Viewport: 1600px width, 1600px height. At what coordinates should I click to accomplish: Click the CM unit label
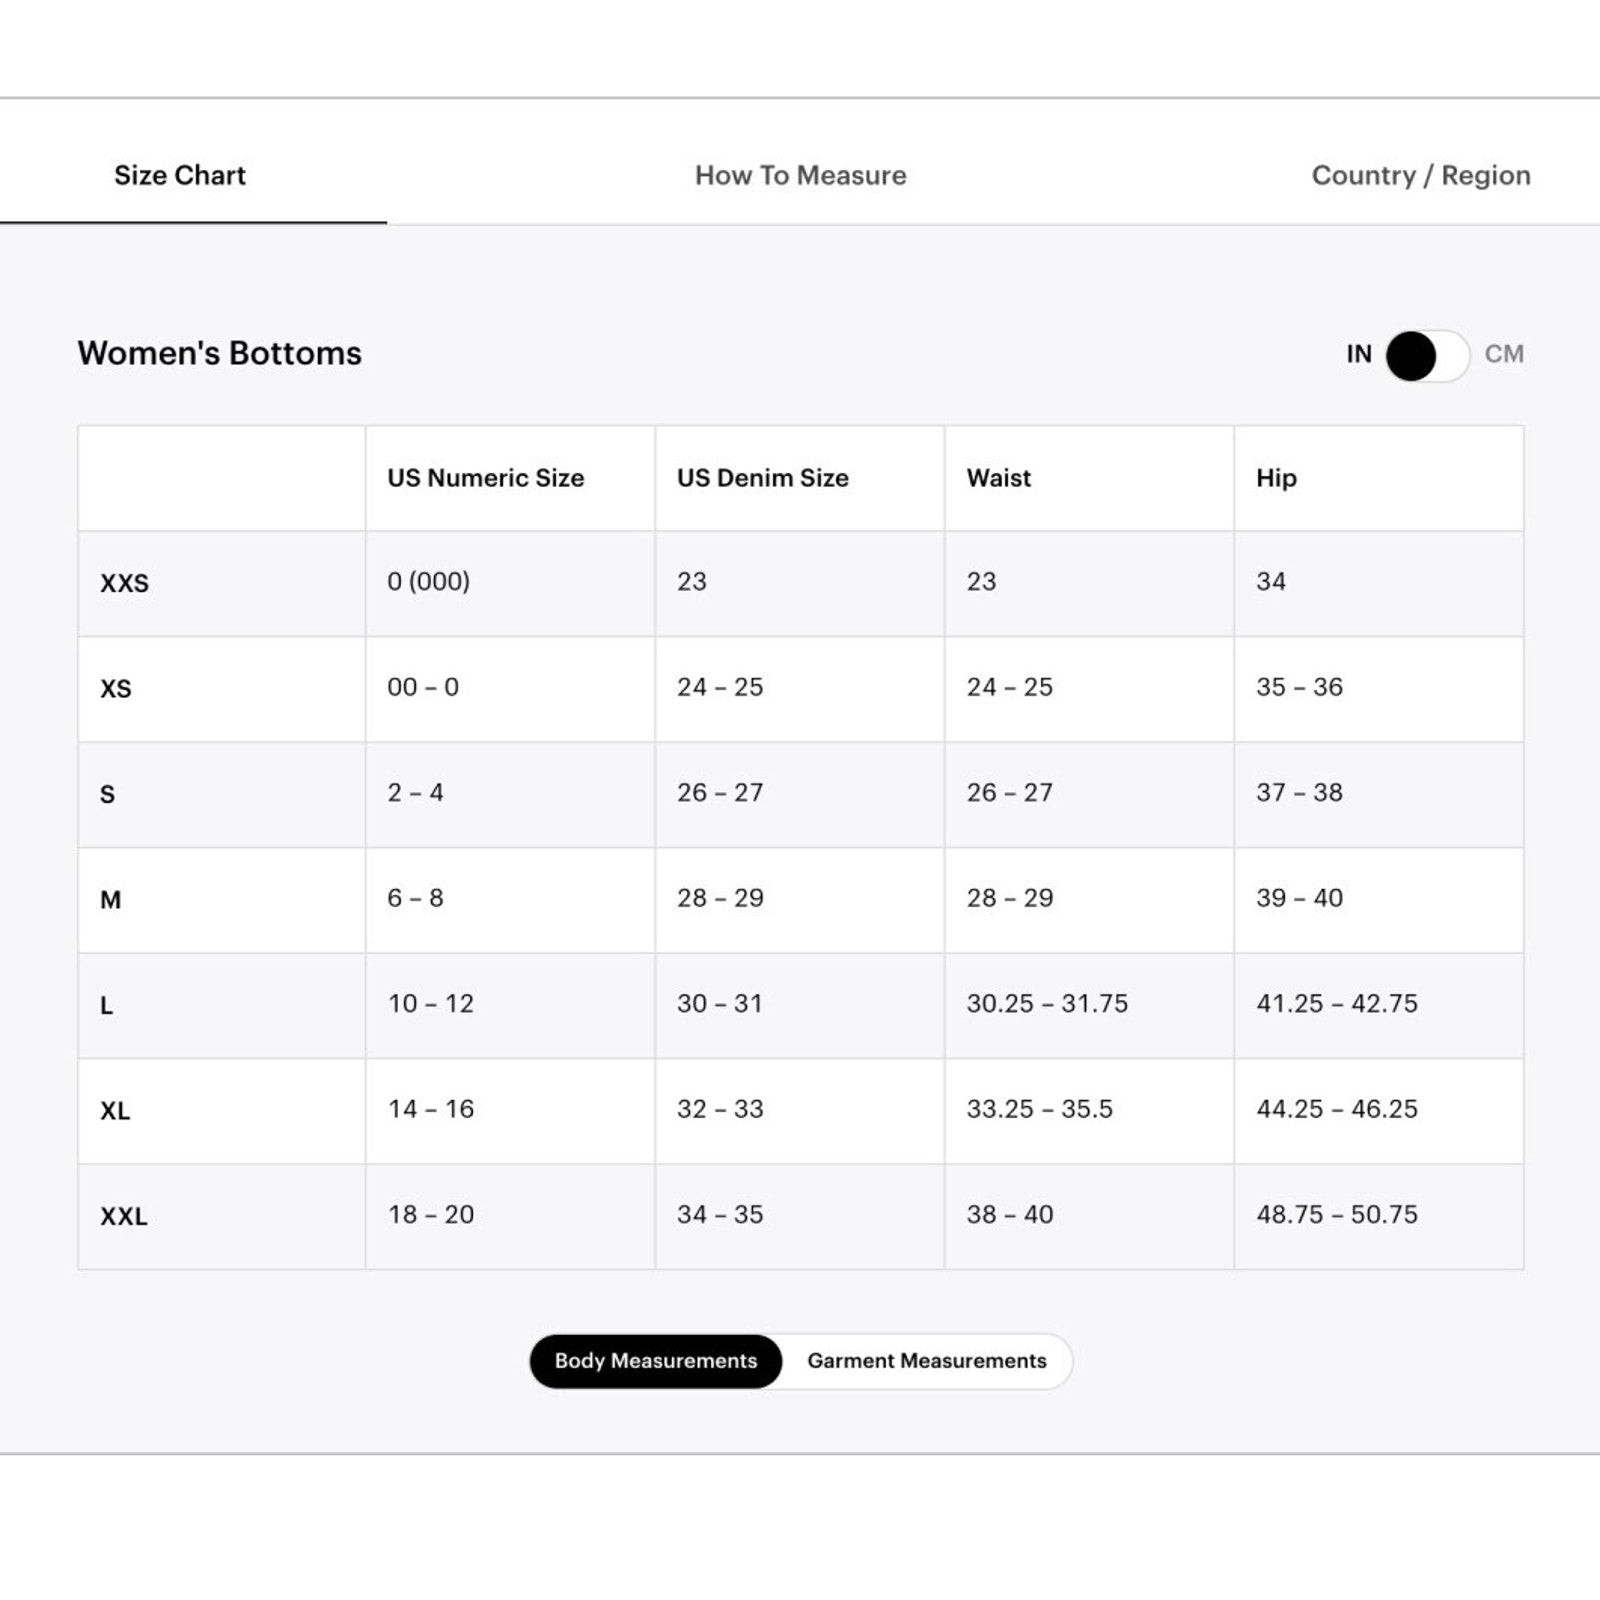click(x=1503, y=354)
